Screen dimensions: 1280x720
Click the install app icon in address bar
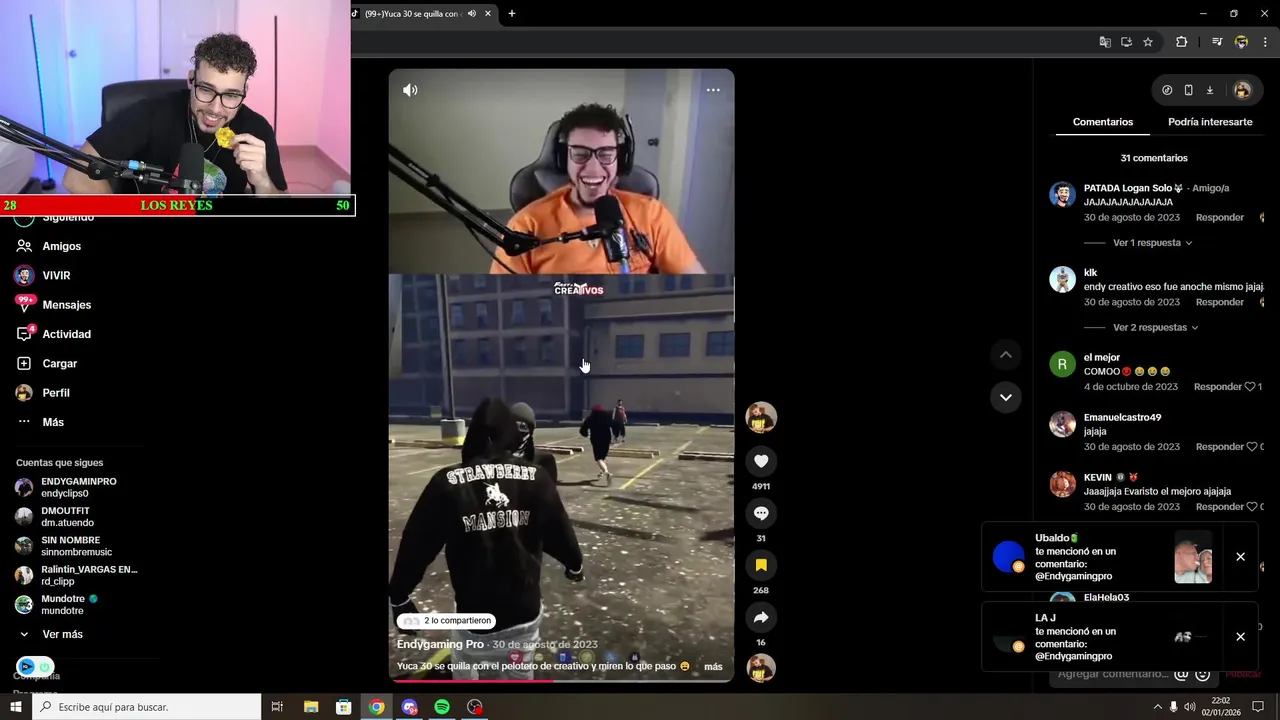pos(1126,42)
